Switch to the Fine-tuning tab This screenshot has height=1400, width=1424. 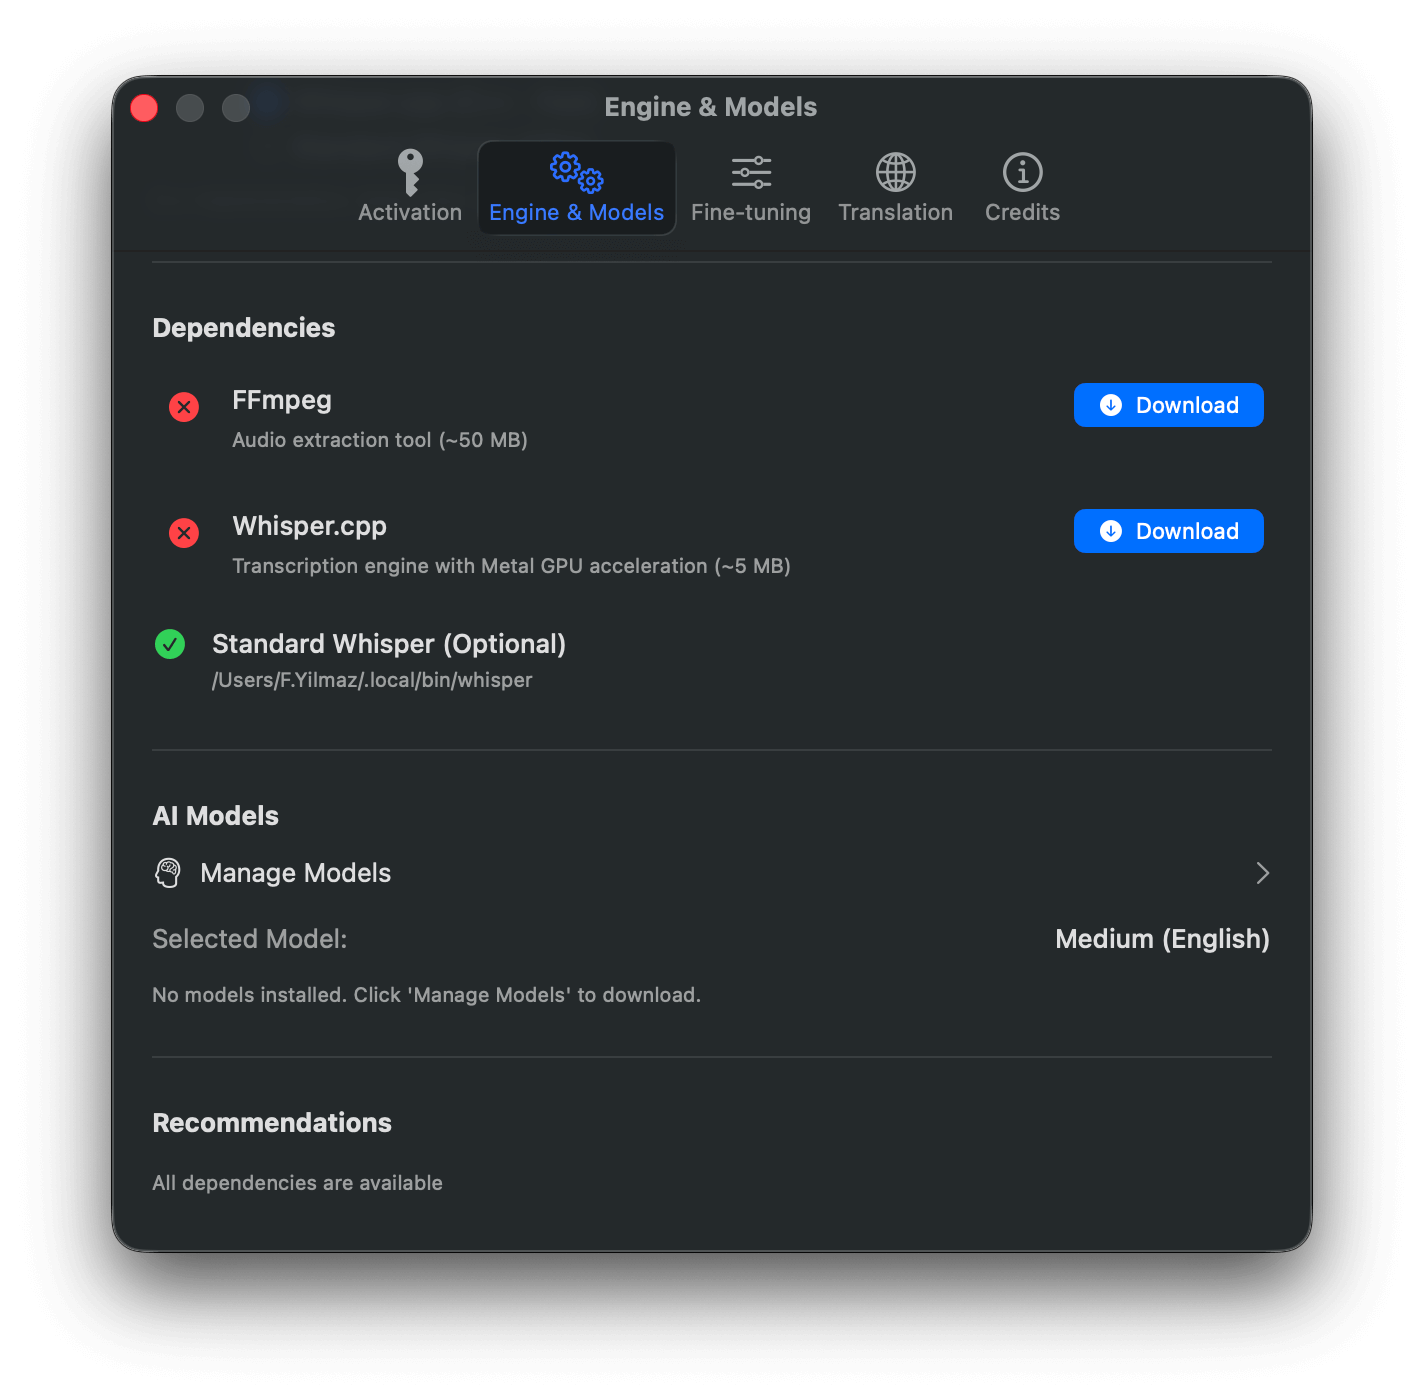(751, 189)
